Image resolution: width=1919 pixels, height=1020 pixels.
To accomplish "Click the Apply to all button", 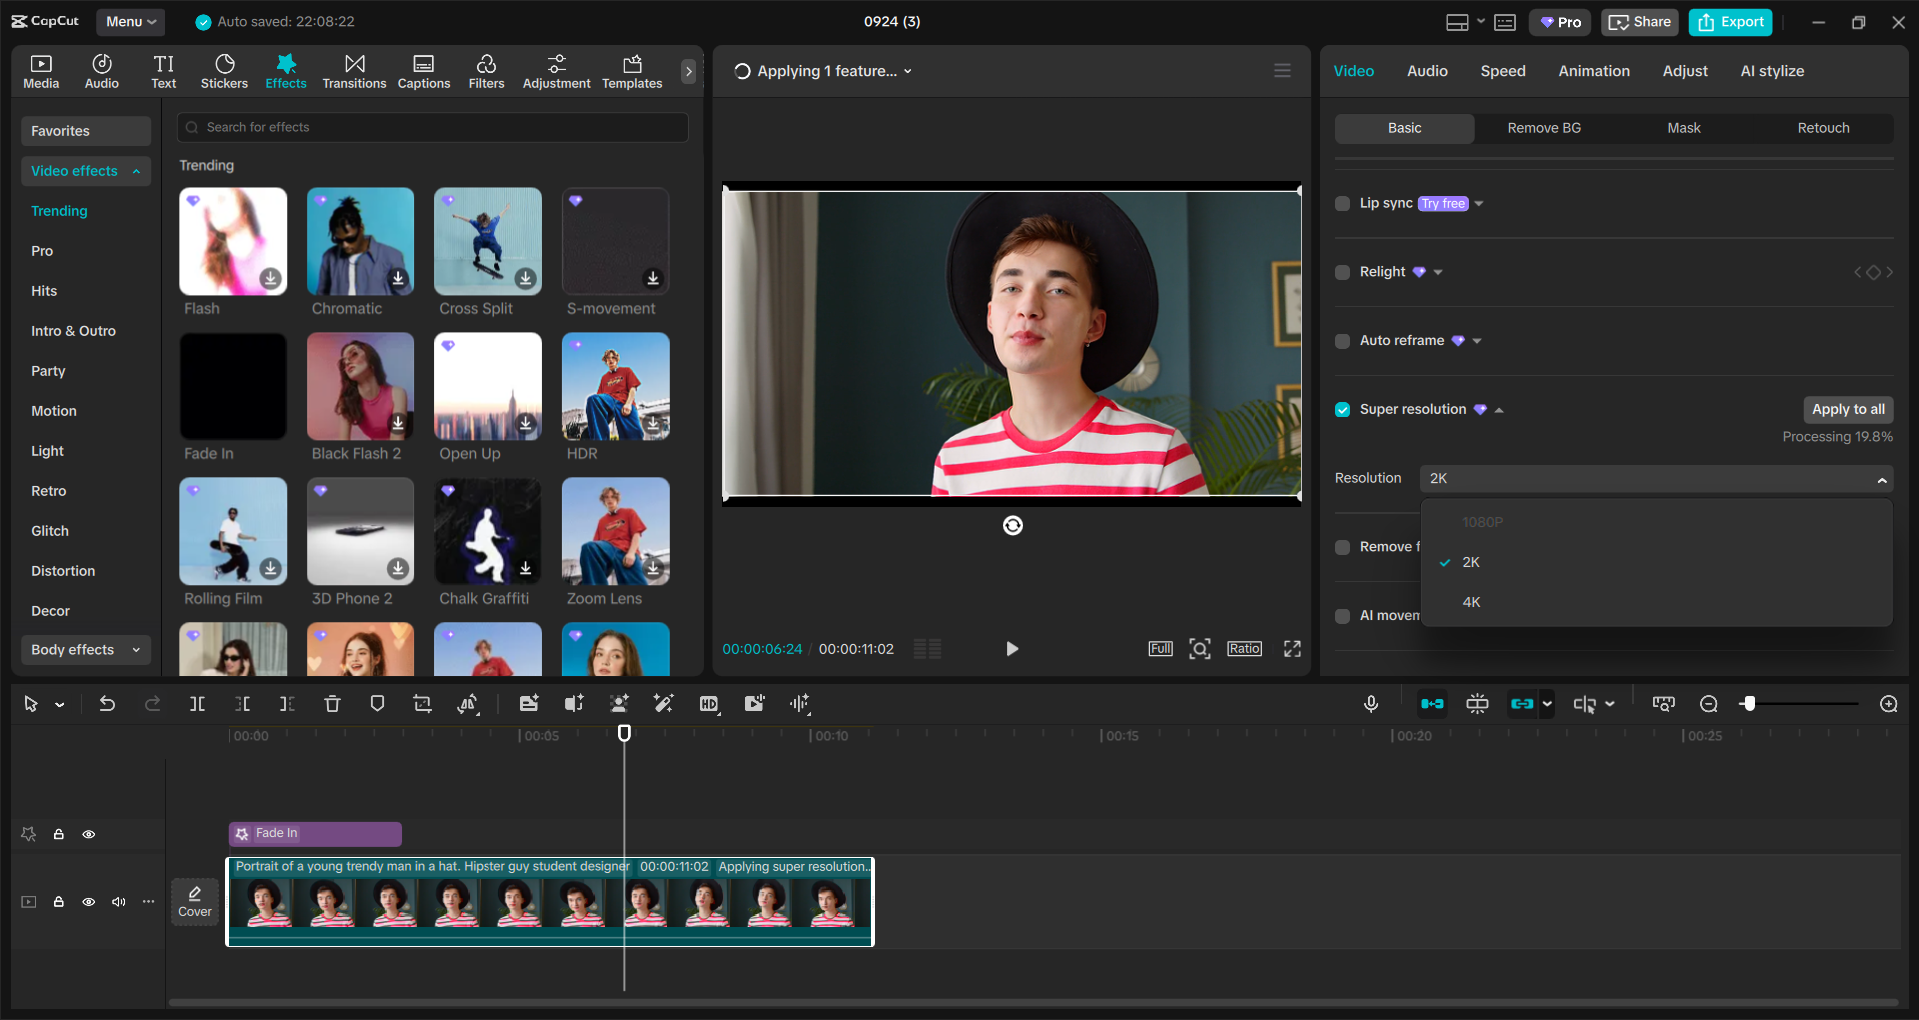I will coord(1847,409).
